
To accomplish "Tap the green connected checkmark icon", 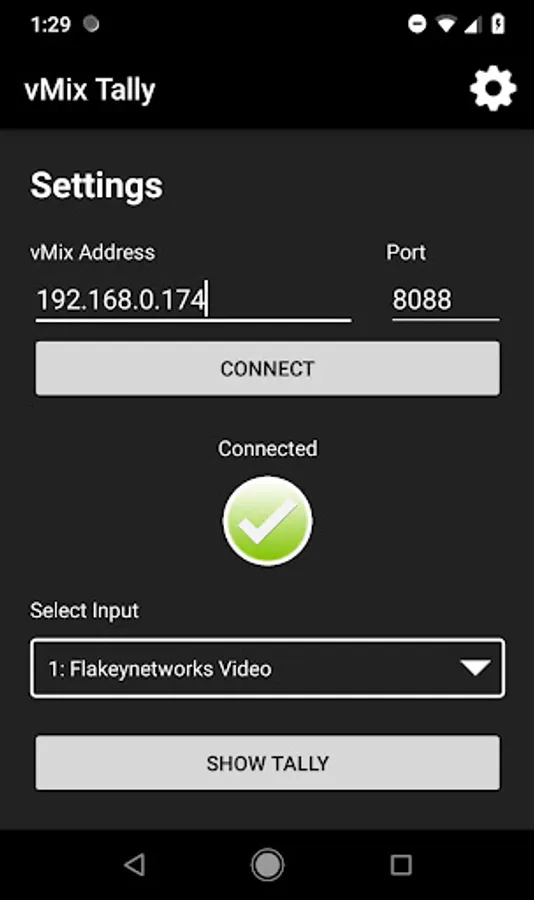I will [x=268, y=521].
